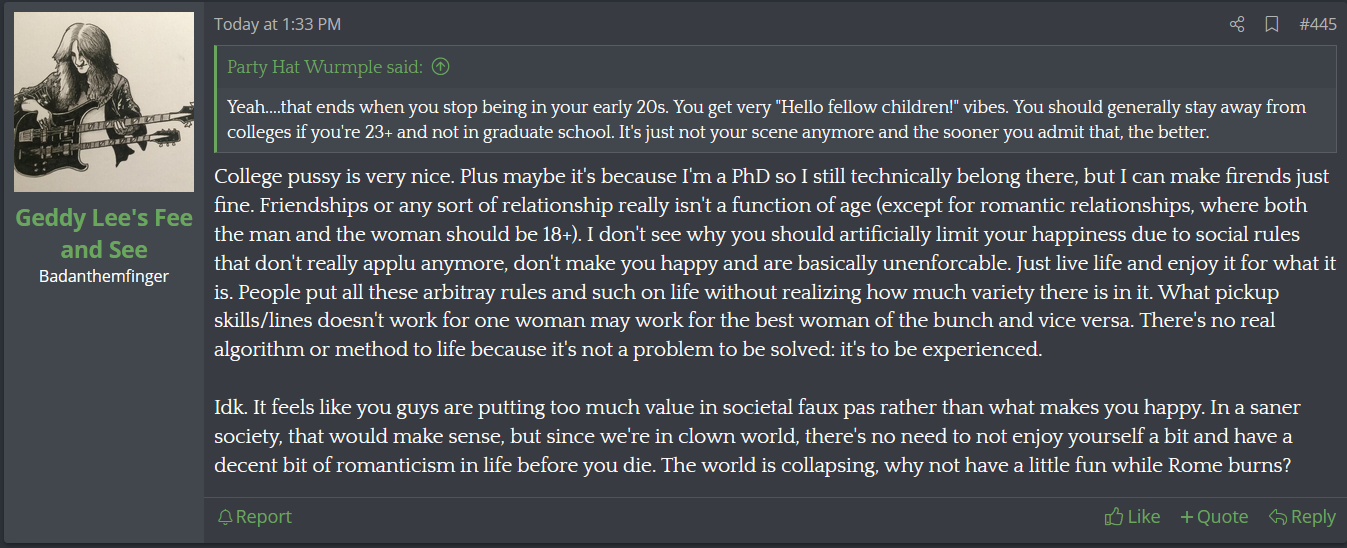Click the quoted "Hello fellow children" message text
This screenshot has width=1347, height=548.
766,120
